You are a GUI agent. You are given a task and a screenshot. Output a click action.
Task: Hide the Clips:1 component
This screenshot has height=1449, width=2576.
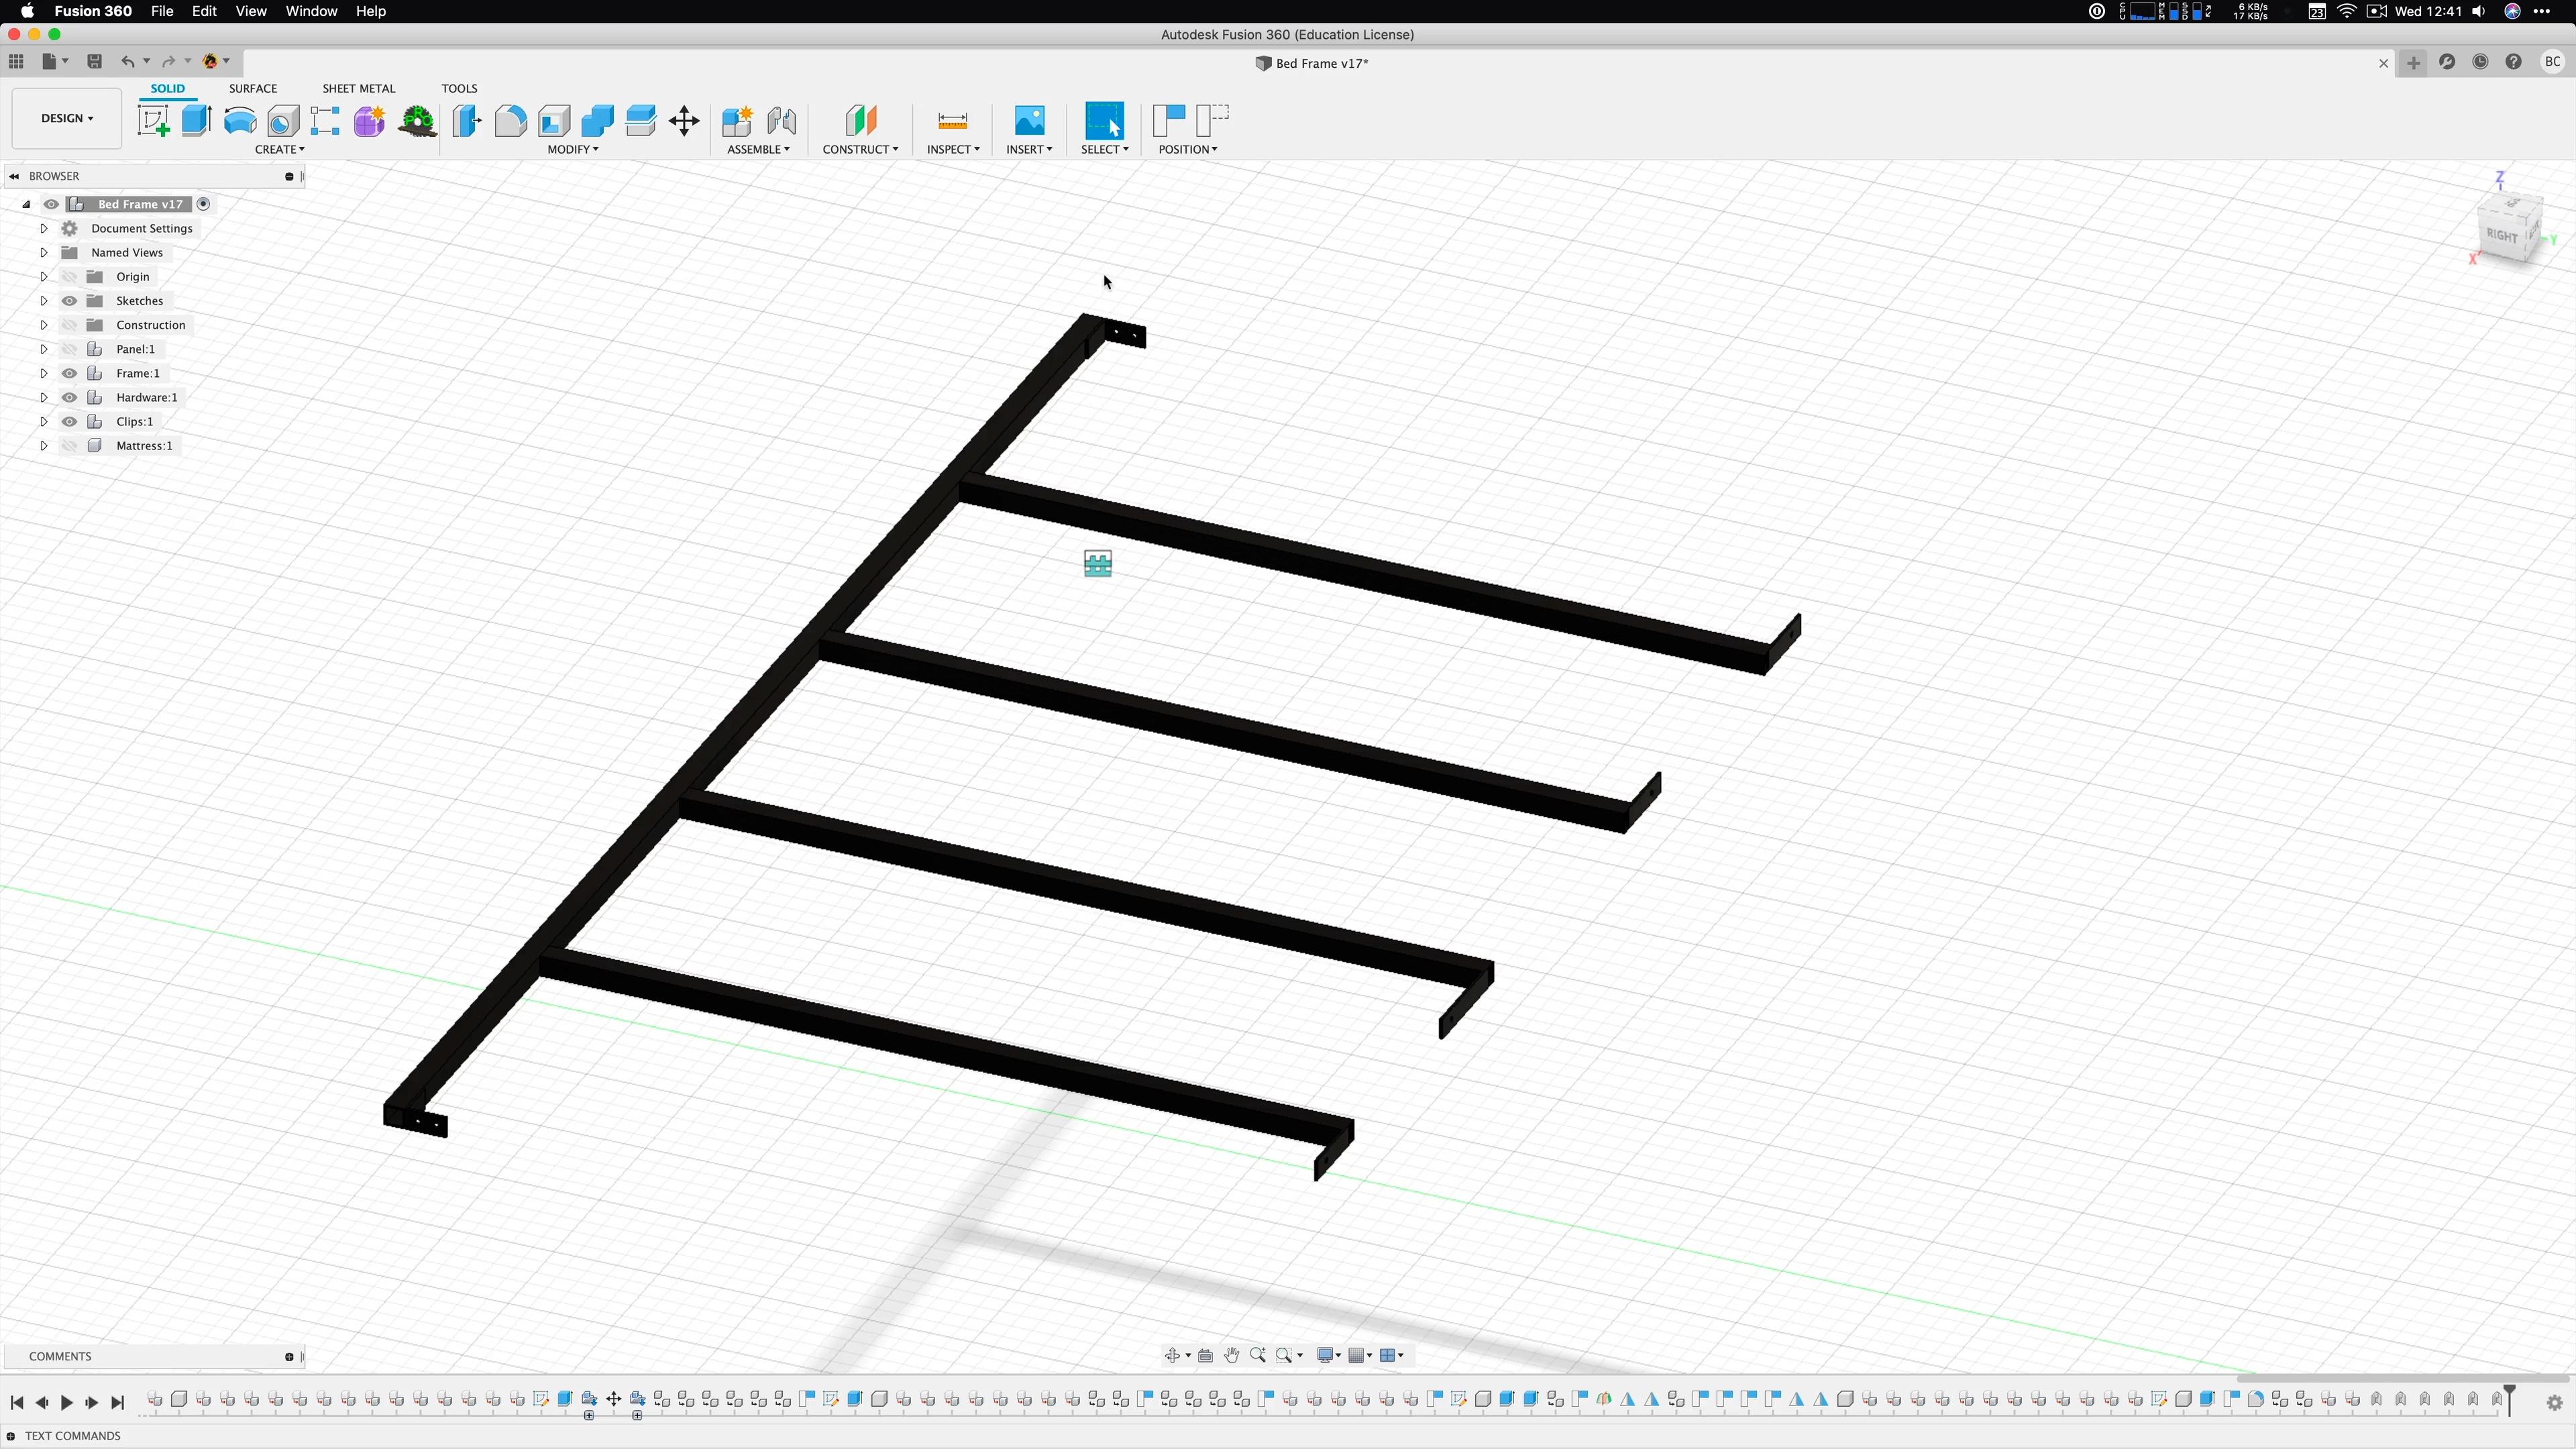coord(69,422)
